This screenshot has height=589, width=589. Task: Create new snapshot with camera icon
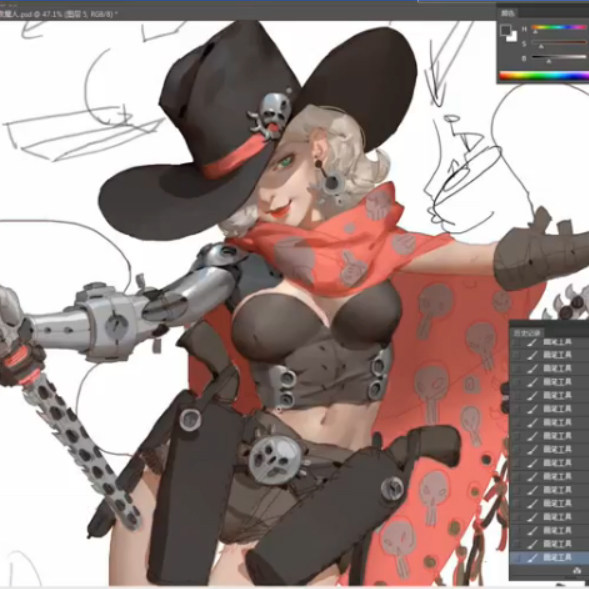point(578,571)
